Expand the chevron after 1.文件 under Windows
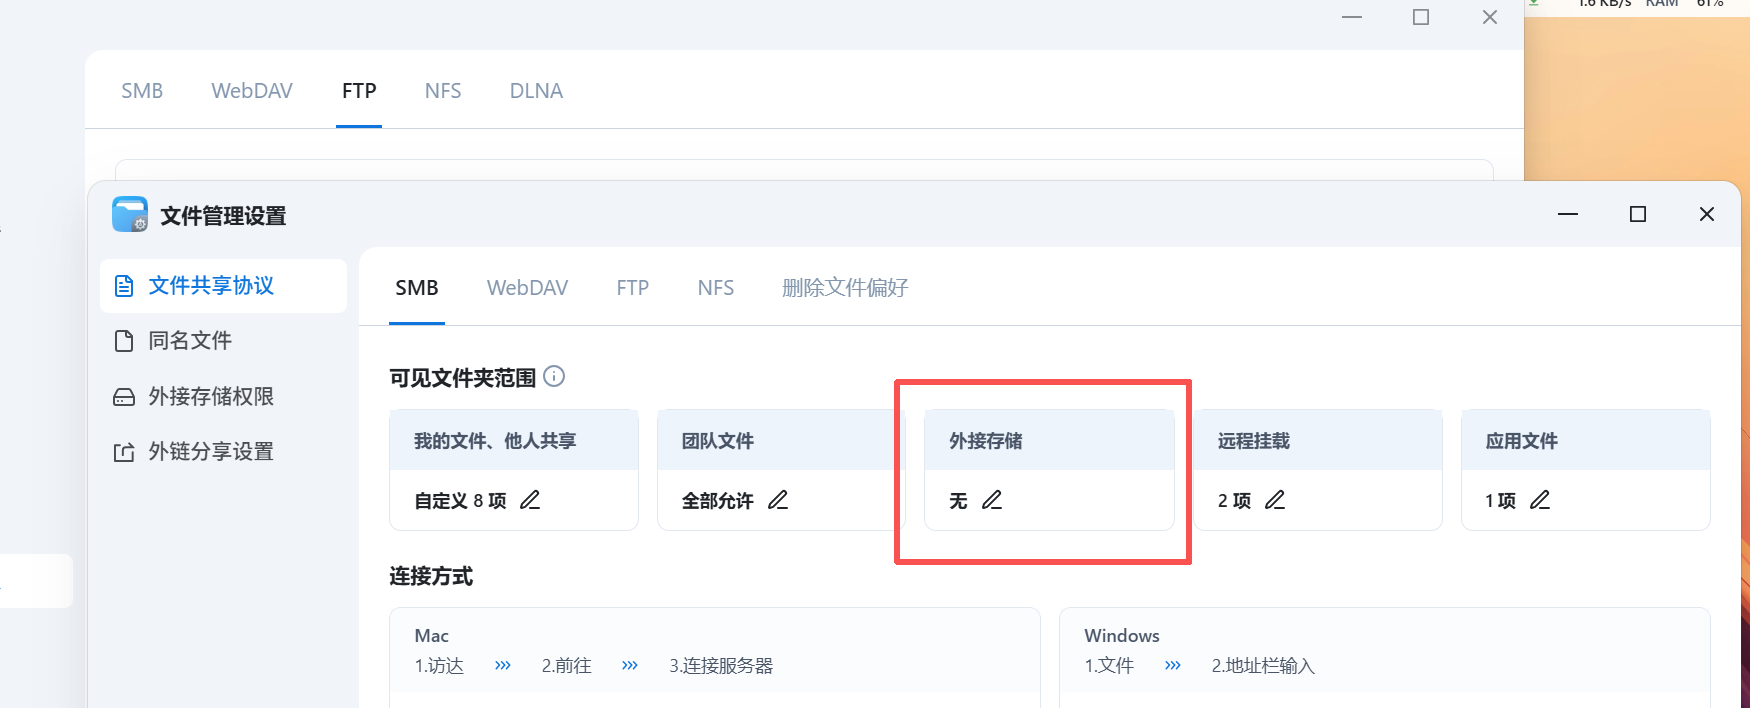The width and height of the screenshot is (1750, 708). tap(1172, 665)
